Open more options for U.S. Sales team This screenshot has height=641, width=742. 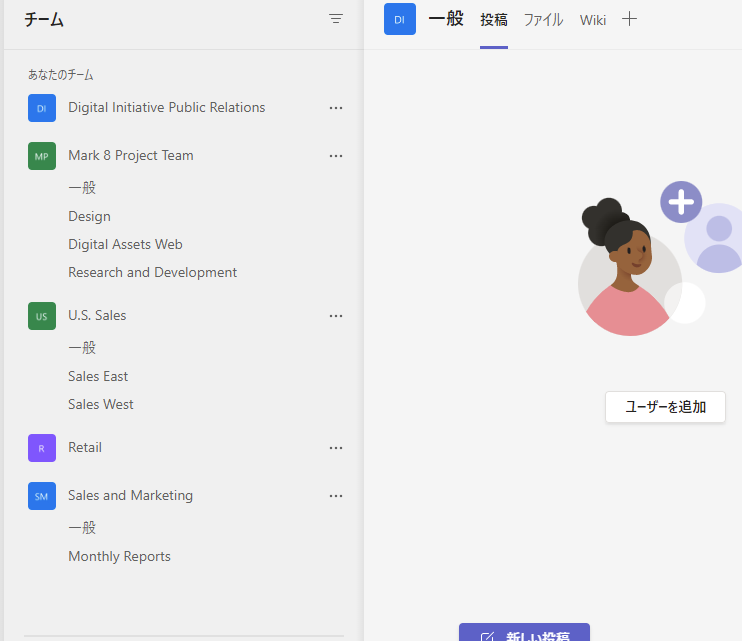point(336,316)
